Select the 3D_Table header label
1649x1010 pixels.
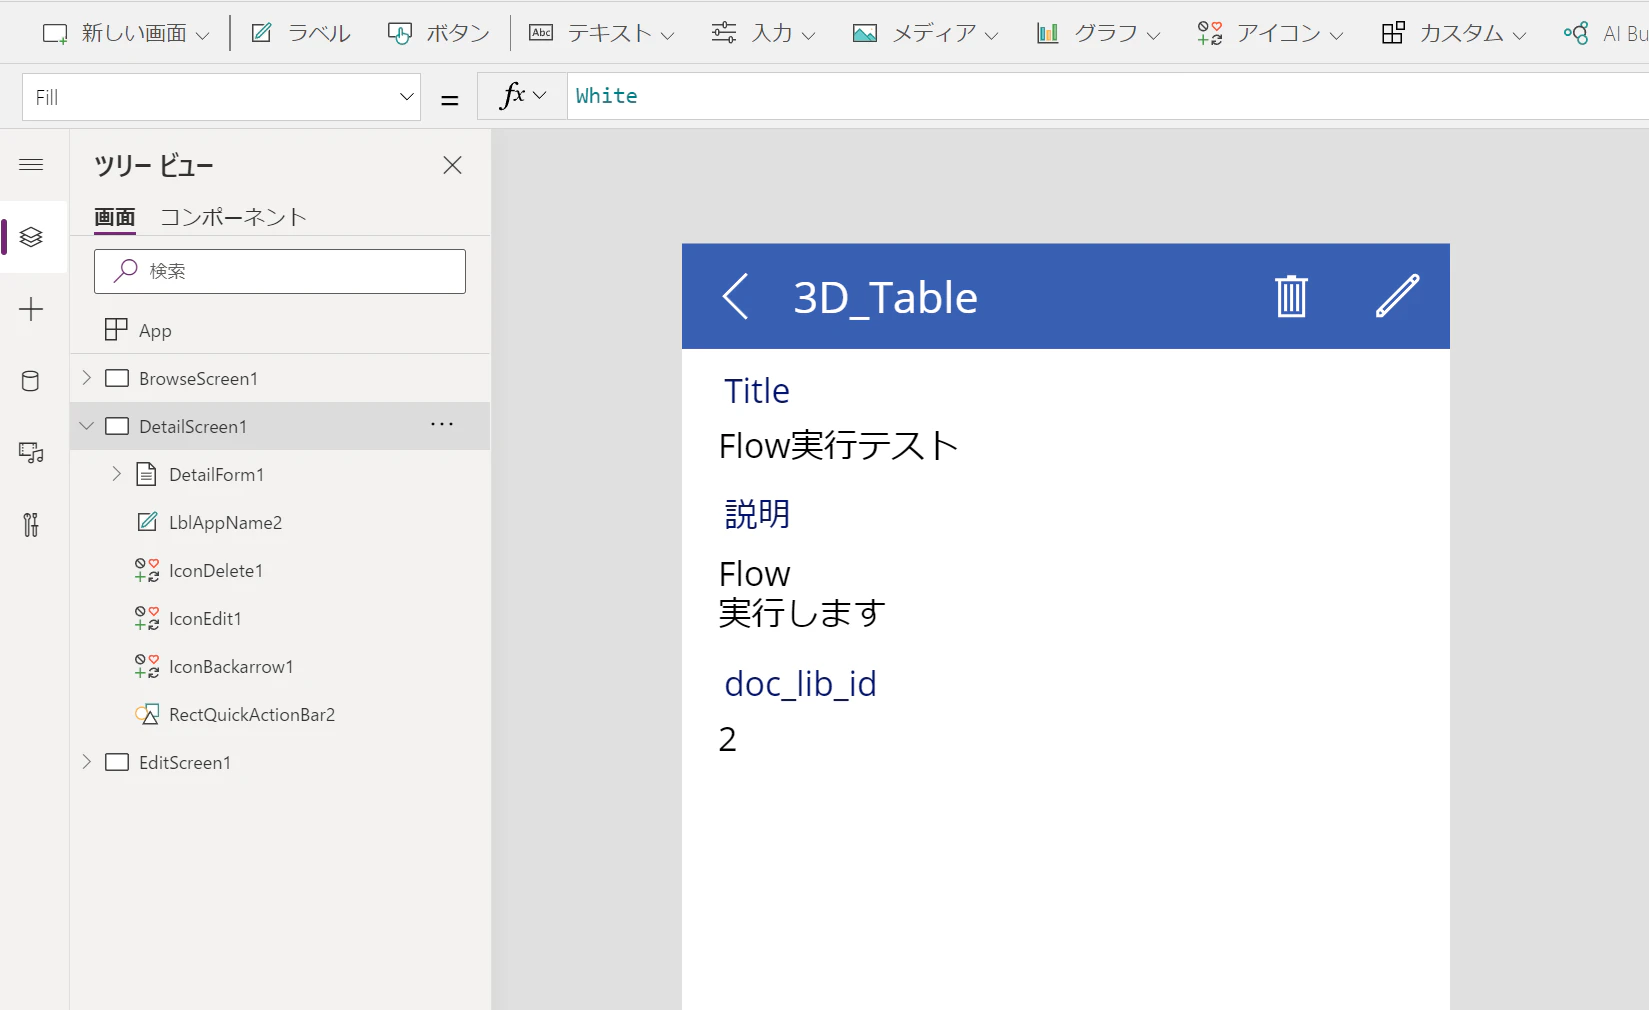coord(885,298)
